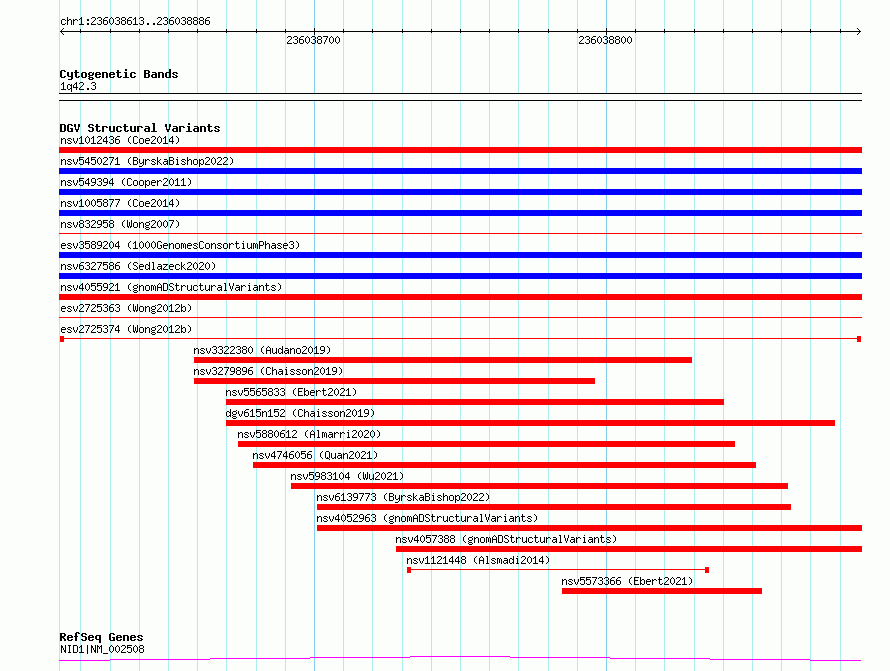Open variant label nsv3279896 (Chaisson2019)
The image size is (890, 671).
[268, 371]
